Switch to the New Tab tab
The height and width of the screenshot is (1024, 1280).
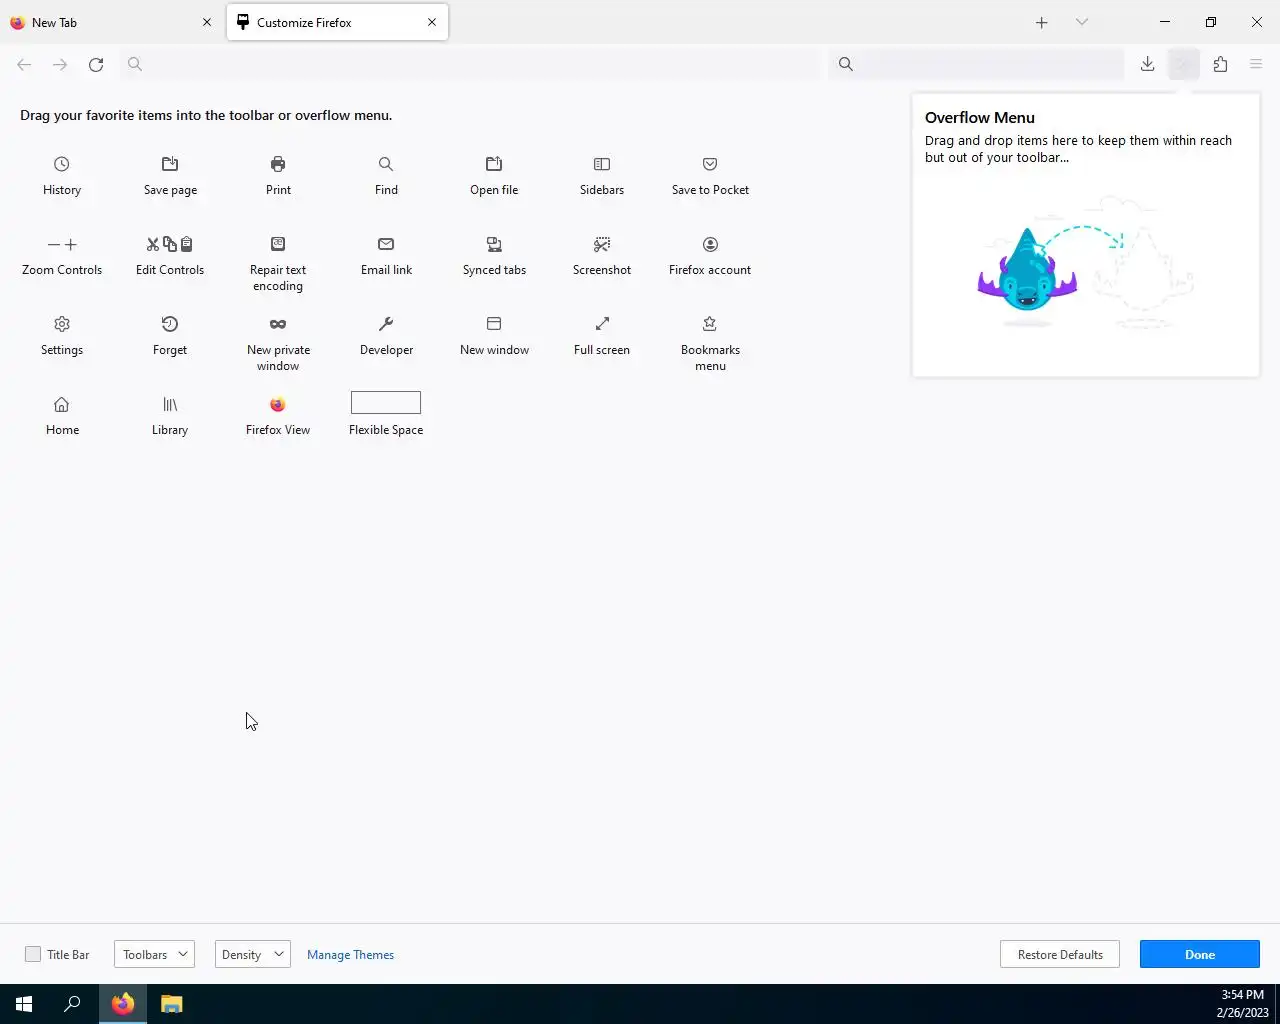[110, 22]
